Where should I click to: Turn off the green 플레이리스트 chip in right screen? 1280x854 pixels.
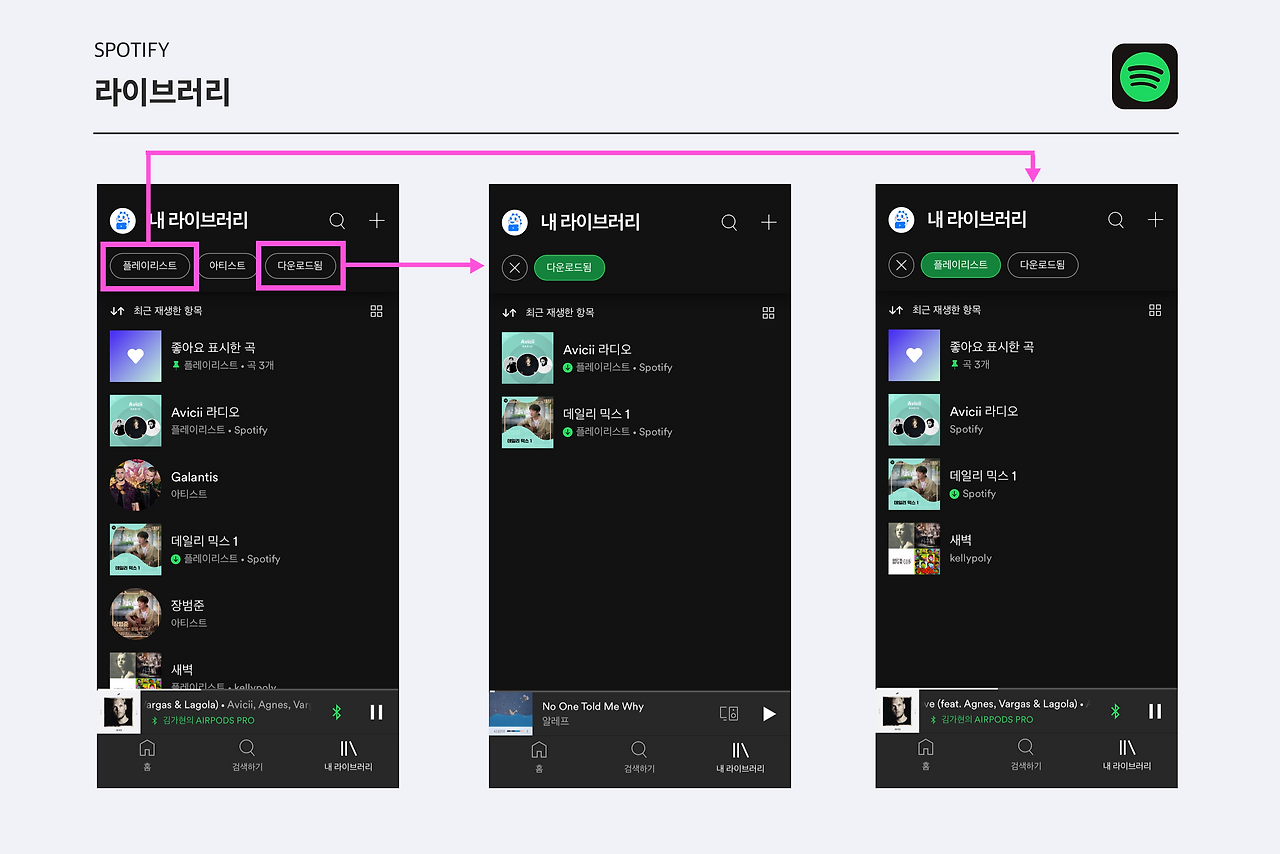[961, 265]
